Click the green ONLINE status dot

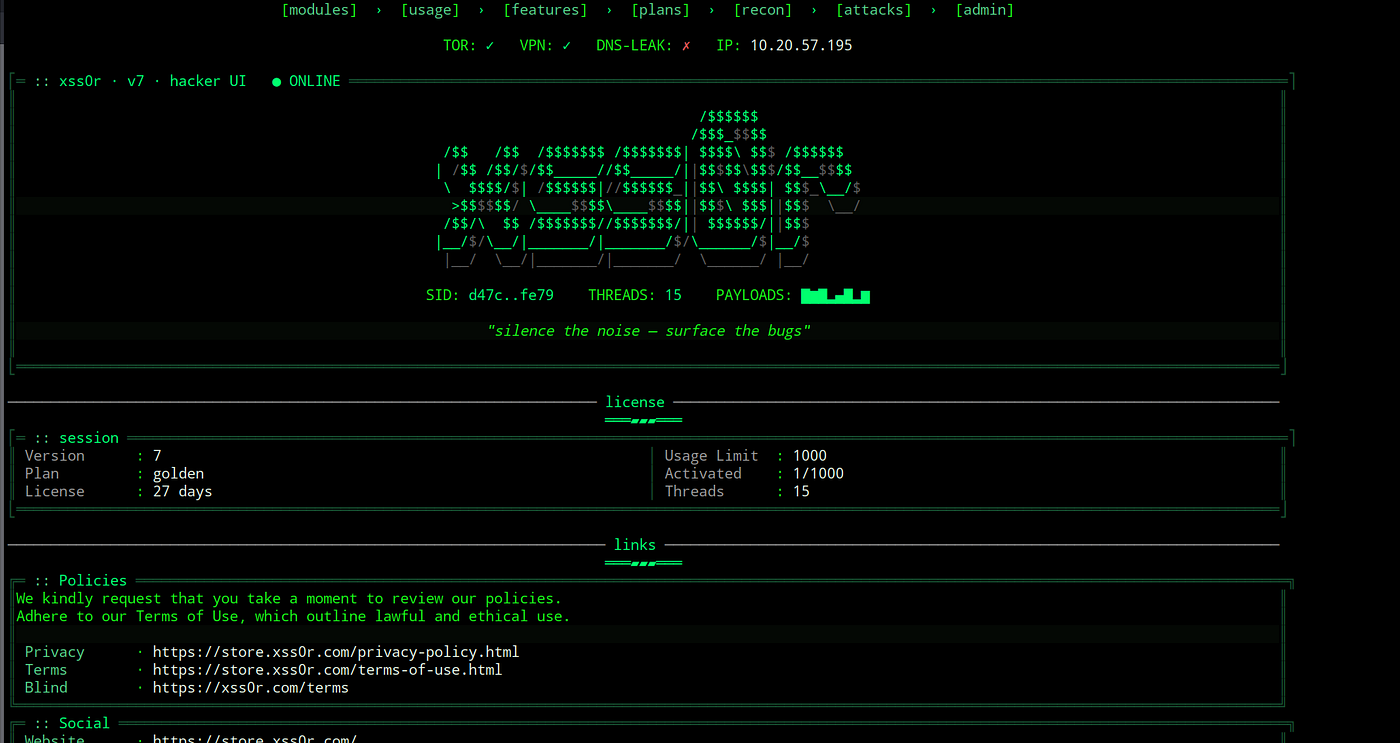point(277,81)
